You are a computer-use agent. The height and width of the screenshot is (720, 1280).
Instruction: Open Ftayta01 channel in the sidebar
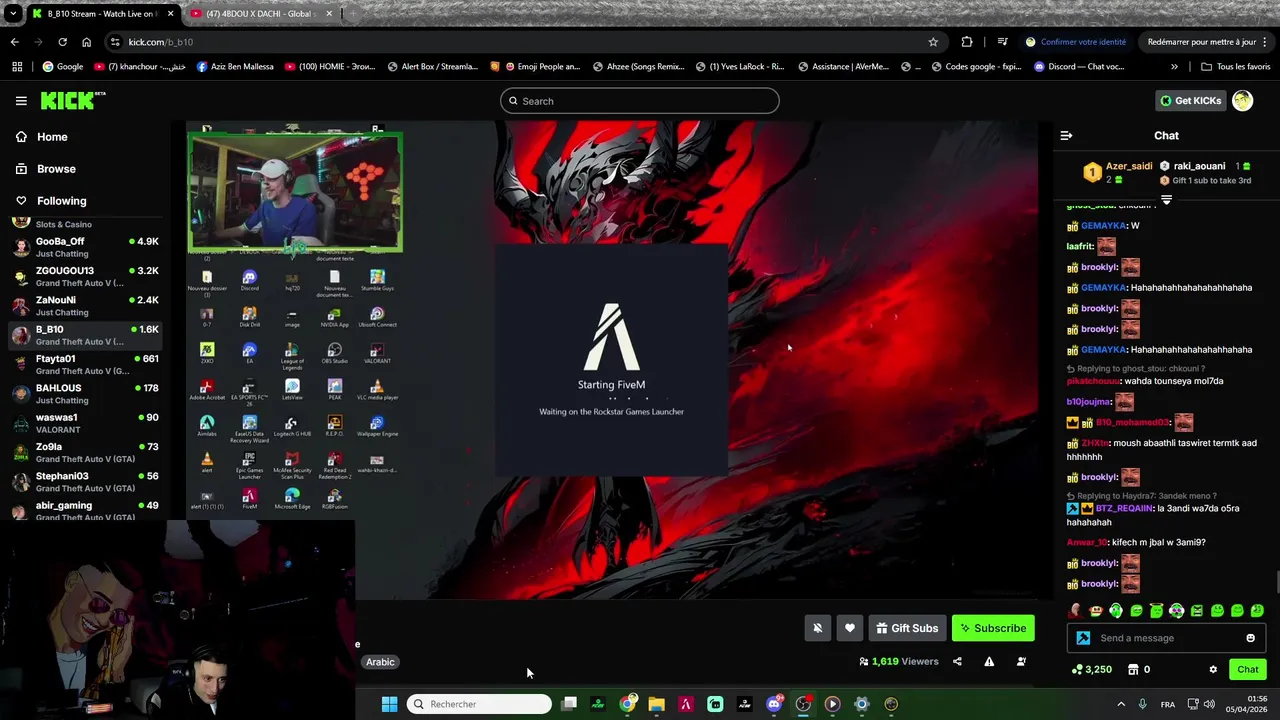[x=86, y=364]
